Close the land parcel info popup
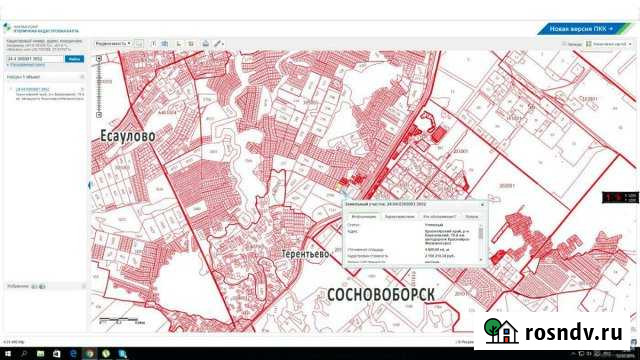The width and height of the screenshot is (640, 360). coord(482,204)
